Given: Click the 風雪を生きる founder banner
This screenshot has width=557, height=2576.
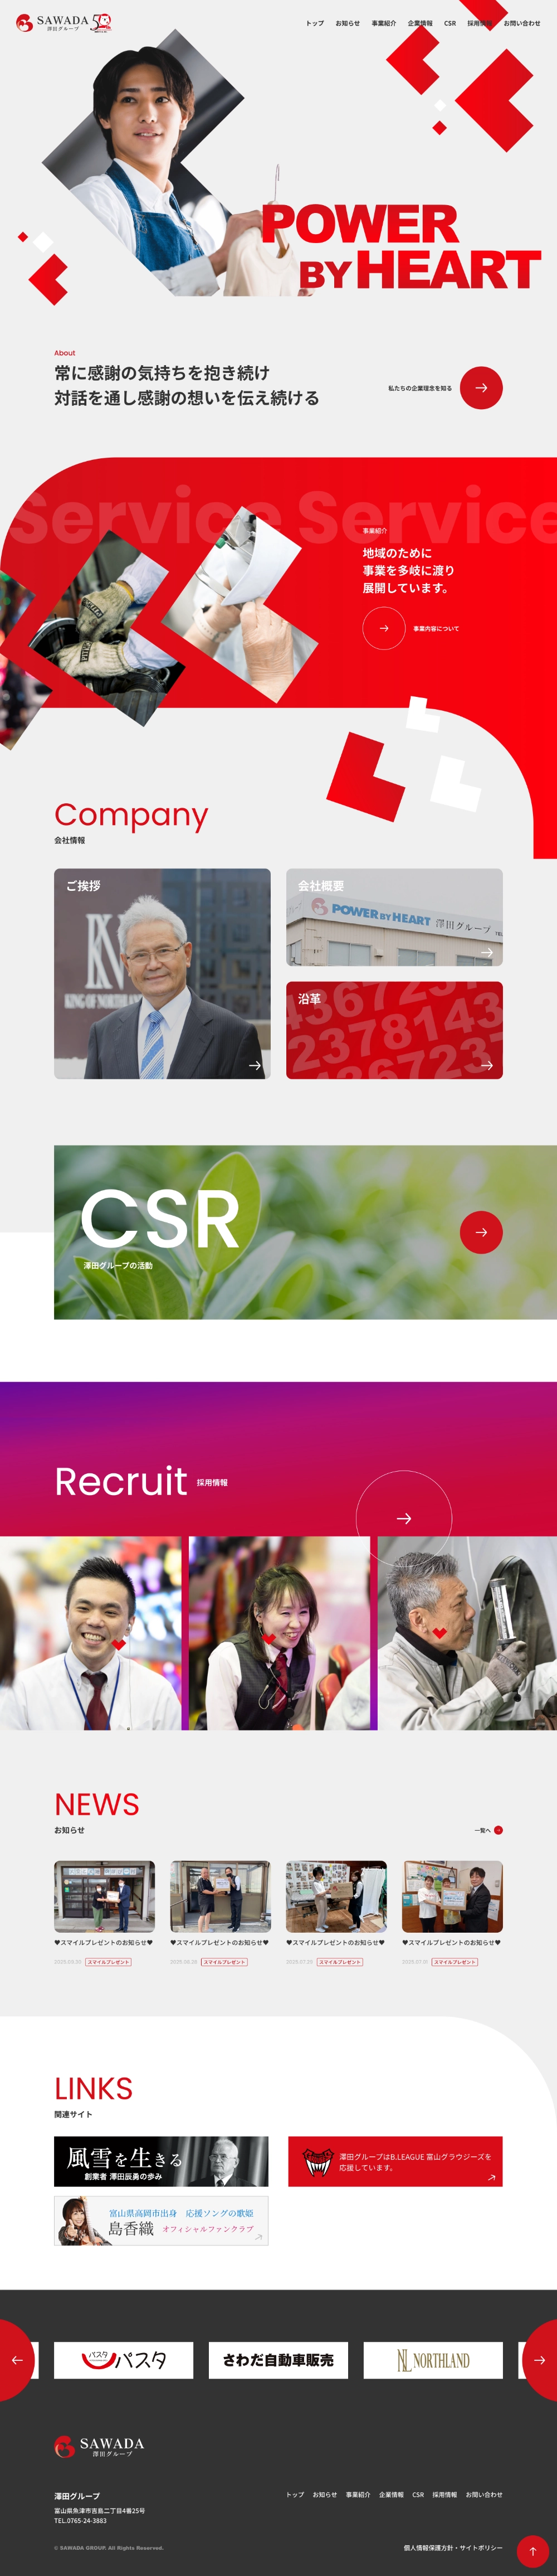Looking at the screenshot, I should [x=161, y=2161].
